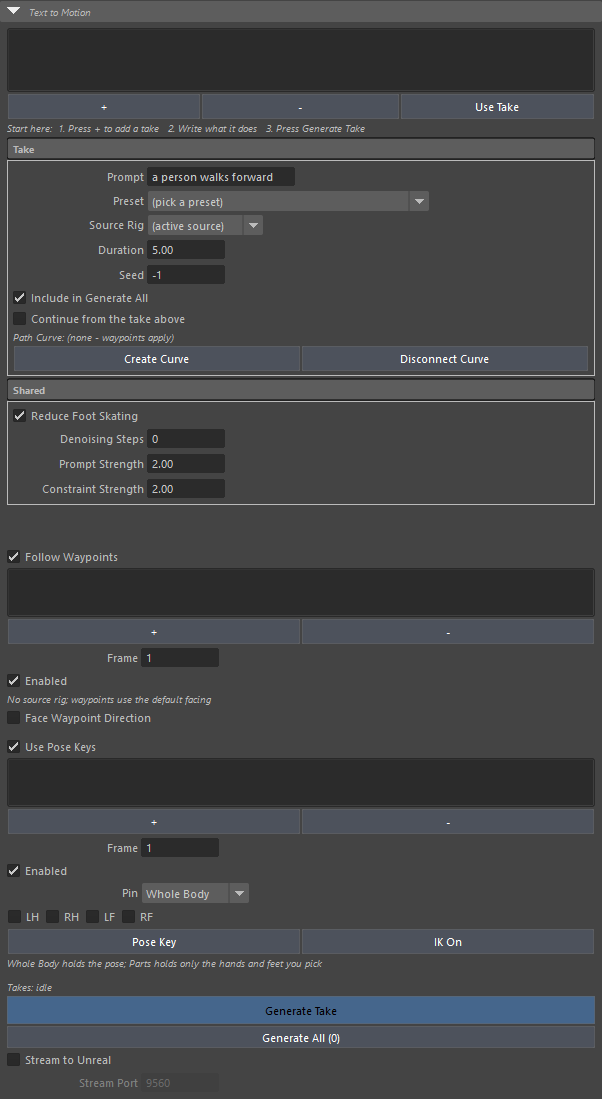
Task: Check the RH checkbox
Action: (53, 917)
